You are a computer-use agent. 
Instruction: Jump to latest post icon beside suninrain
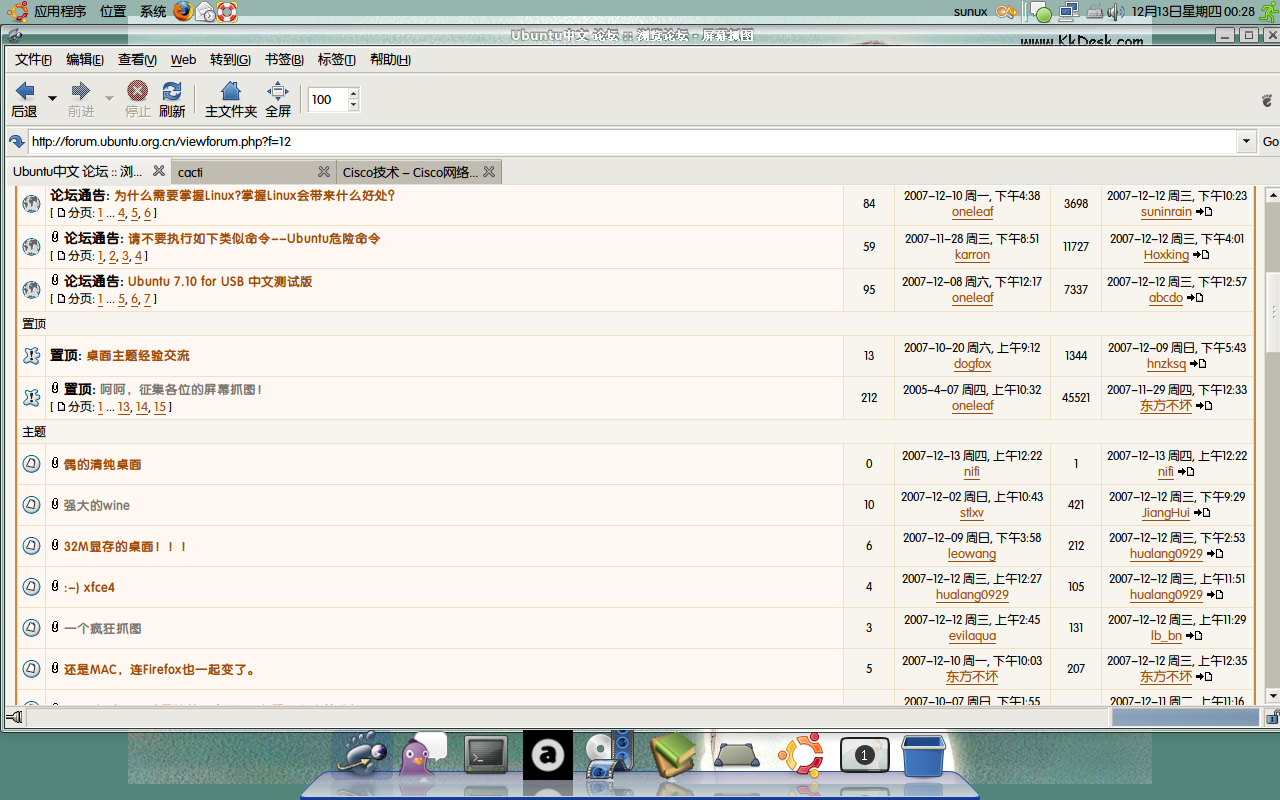1204,212
